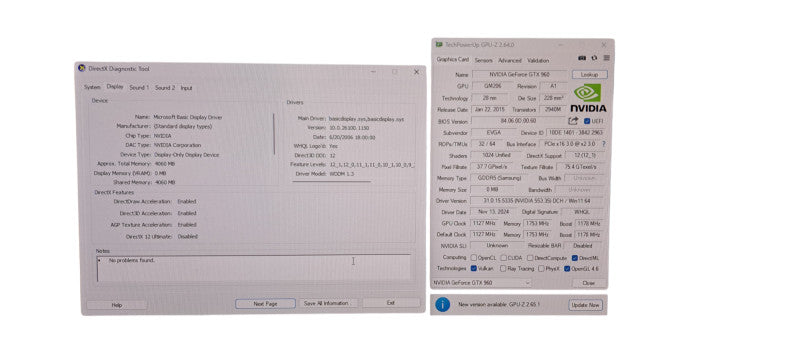Toggle the UEFI checkbox
Screen dimensions: 800x360
pyautogui.click(x=587, y=121)
